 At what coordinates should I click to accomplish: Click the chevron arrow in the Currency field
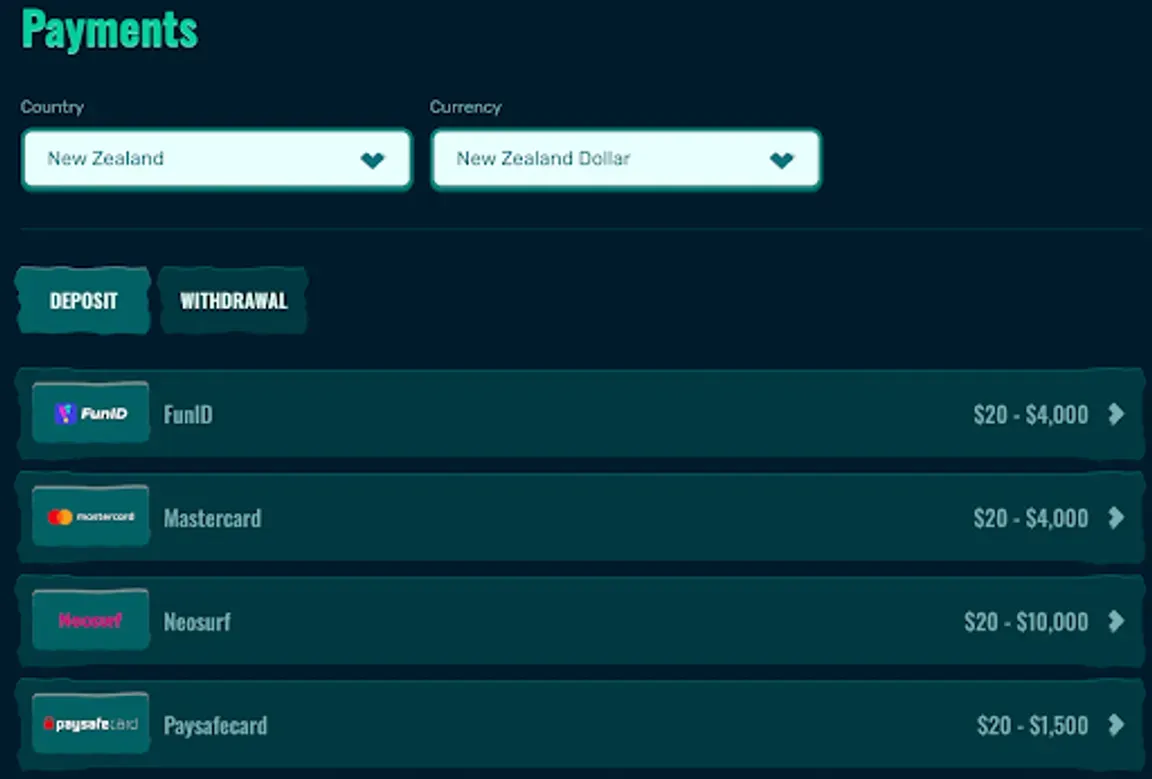(782, 159)
